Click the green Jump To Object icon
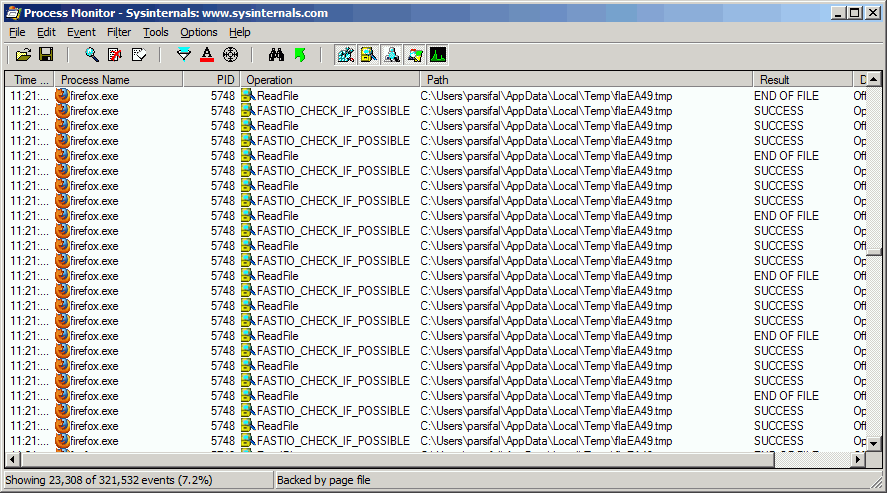The width and height of the screenshot is (887, 493). 300,55
